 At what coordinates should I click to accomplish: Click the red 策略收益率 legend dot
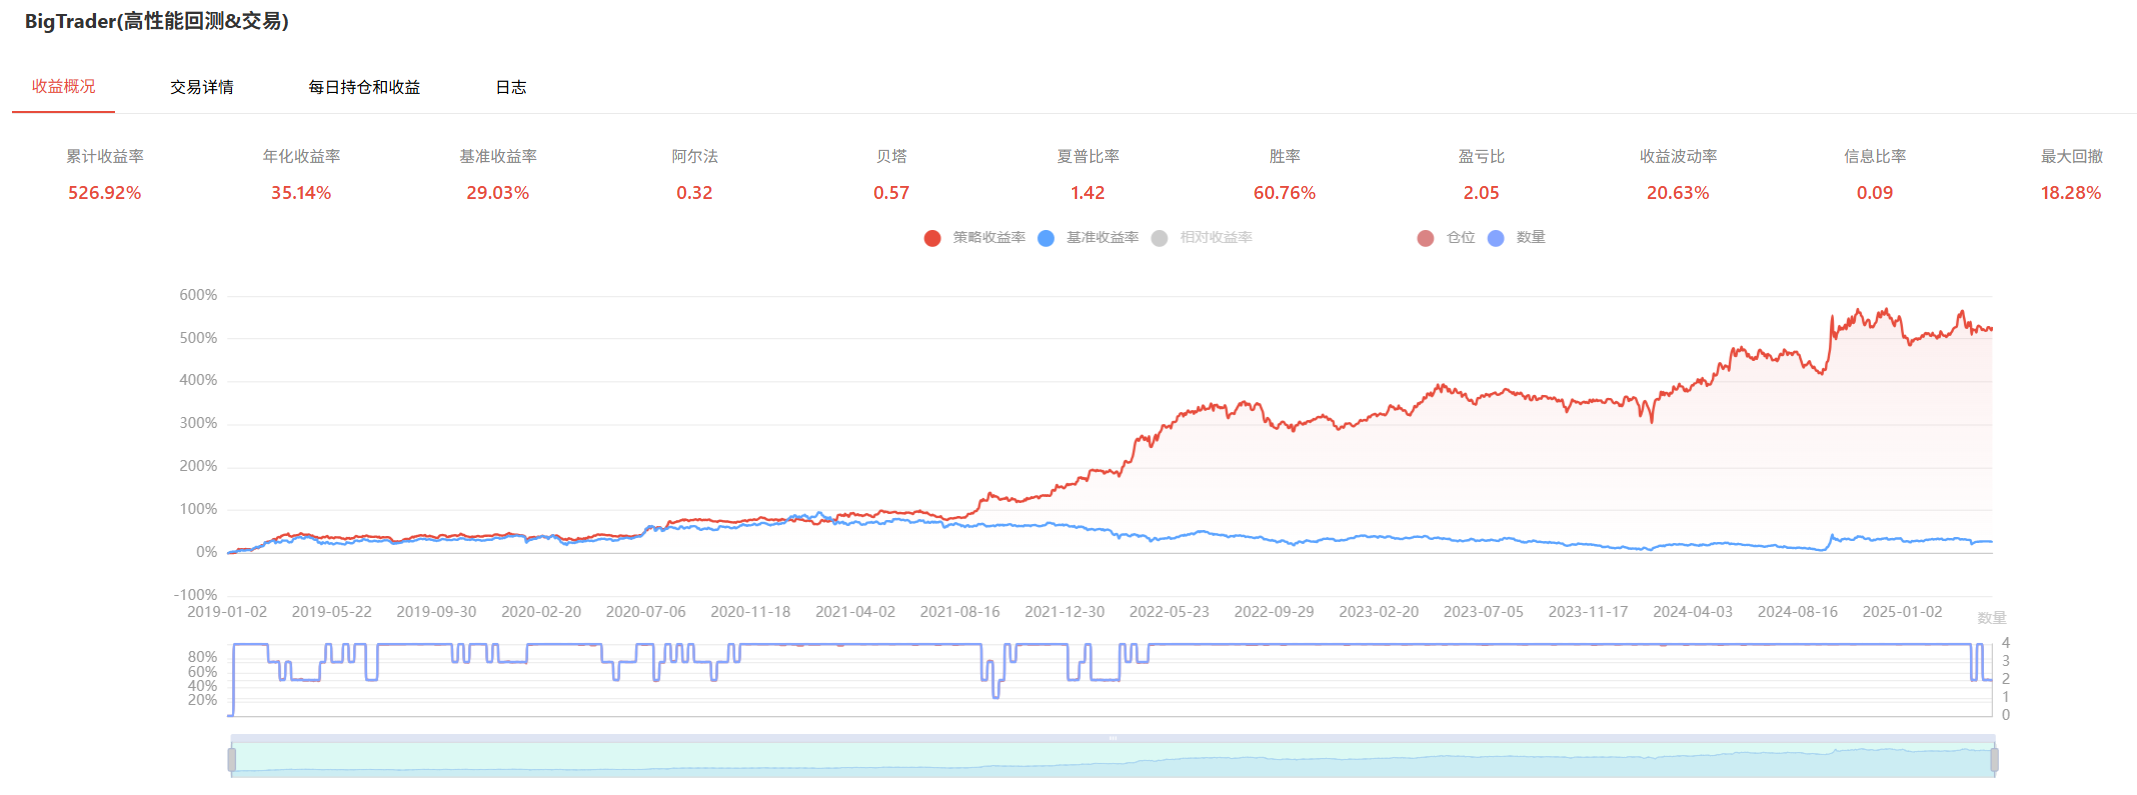932,238
